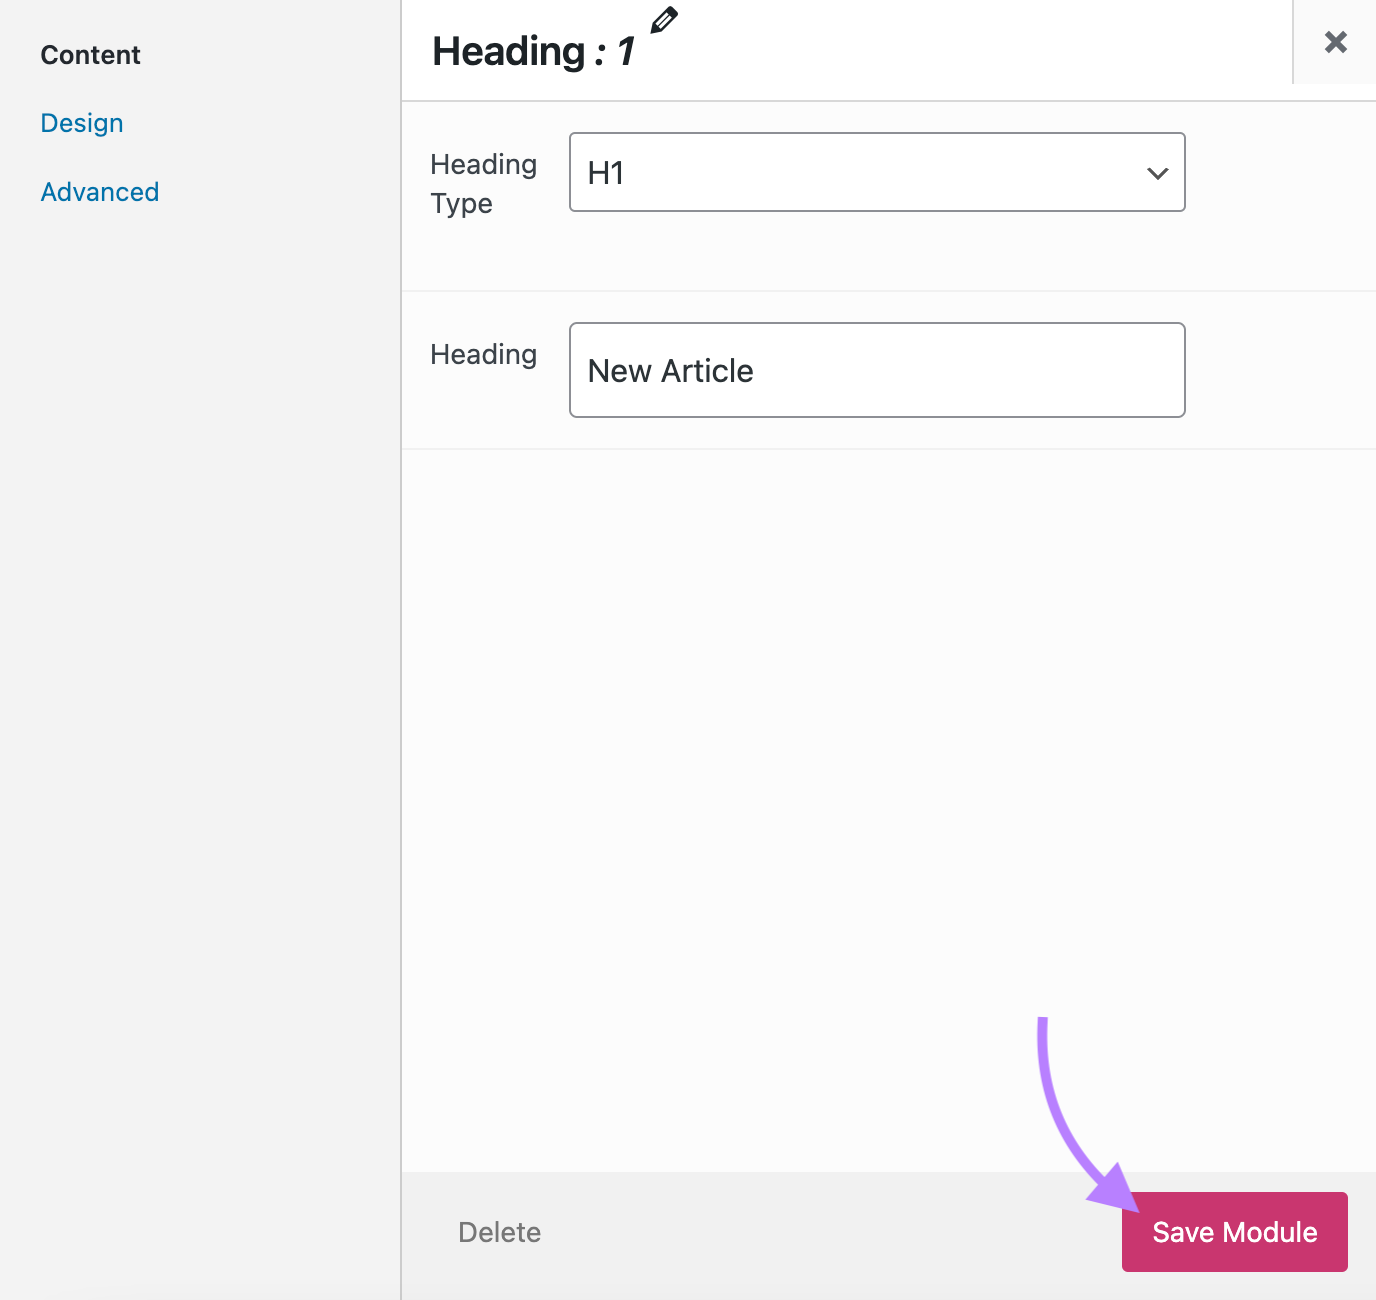Image resolution: width=1376 pixels, height=1300 pixels.
Task: Open Design options from the sidebar
Action: (81, 122)
